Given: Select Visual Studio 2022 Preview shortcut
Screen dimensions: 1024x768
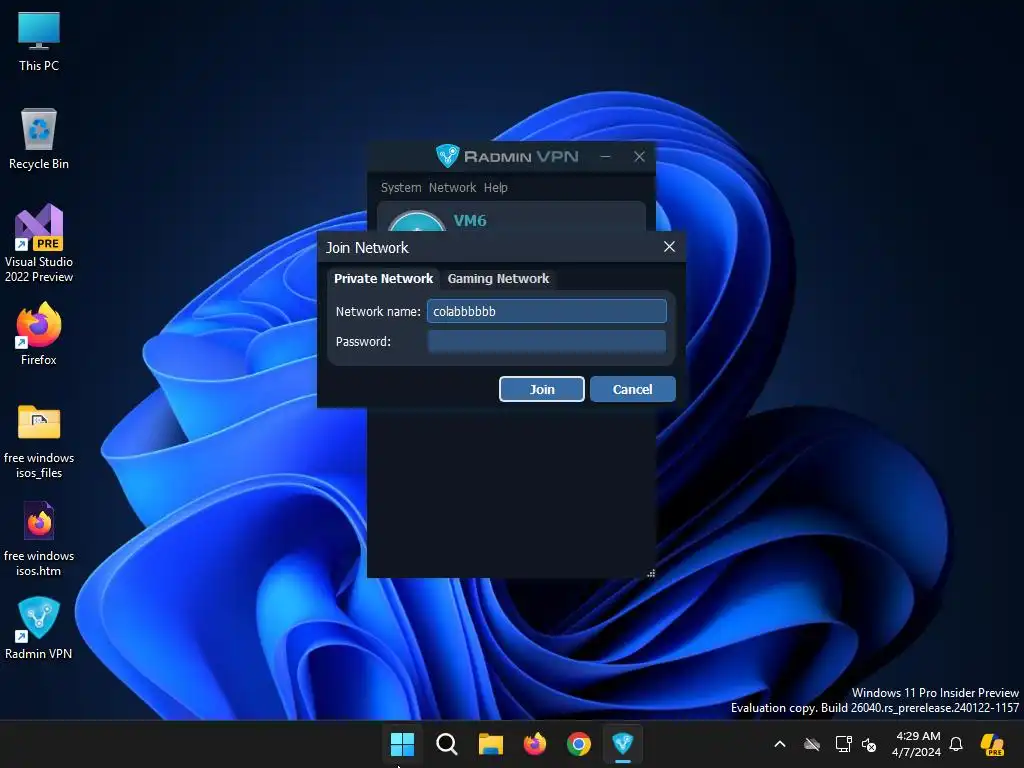Looking at the screenshot, I should (x=39, y=244).
